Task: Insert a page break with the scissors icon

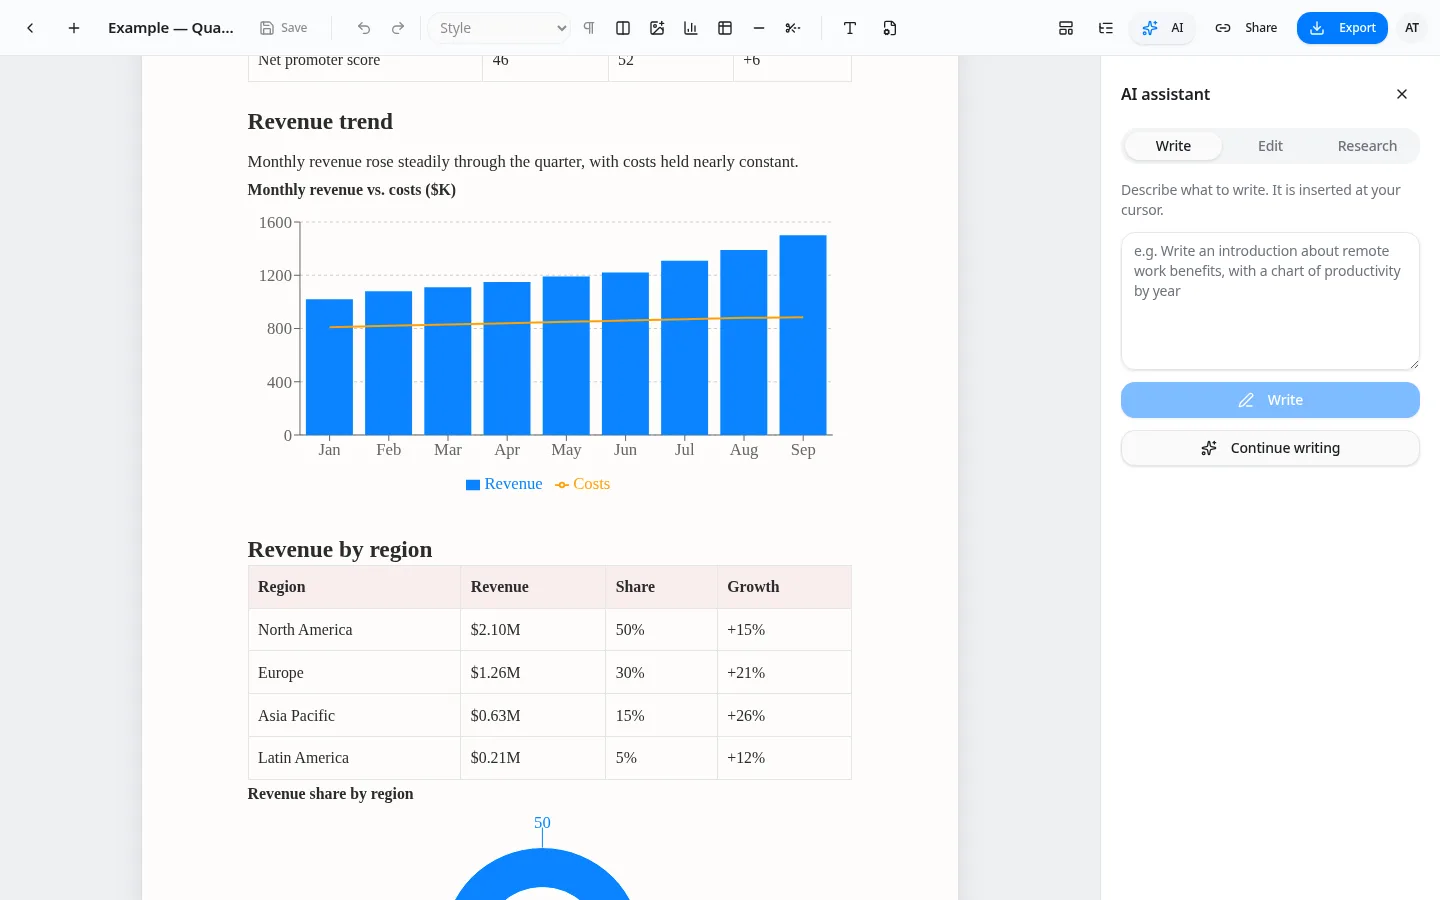Action: coord(793,28)
